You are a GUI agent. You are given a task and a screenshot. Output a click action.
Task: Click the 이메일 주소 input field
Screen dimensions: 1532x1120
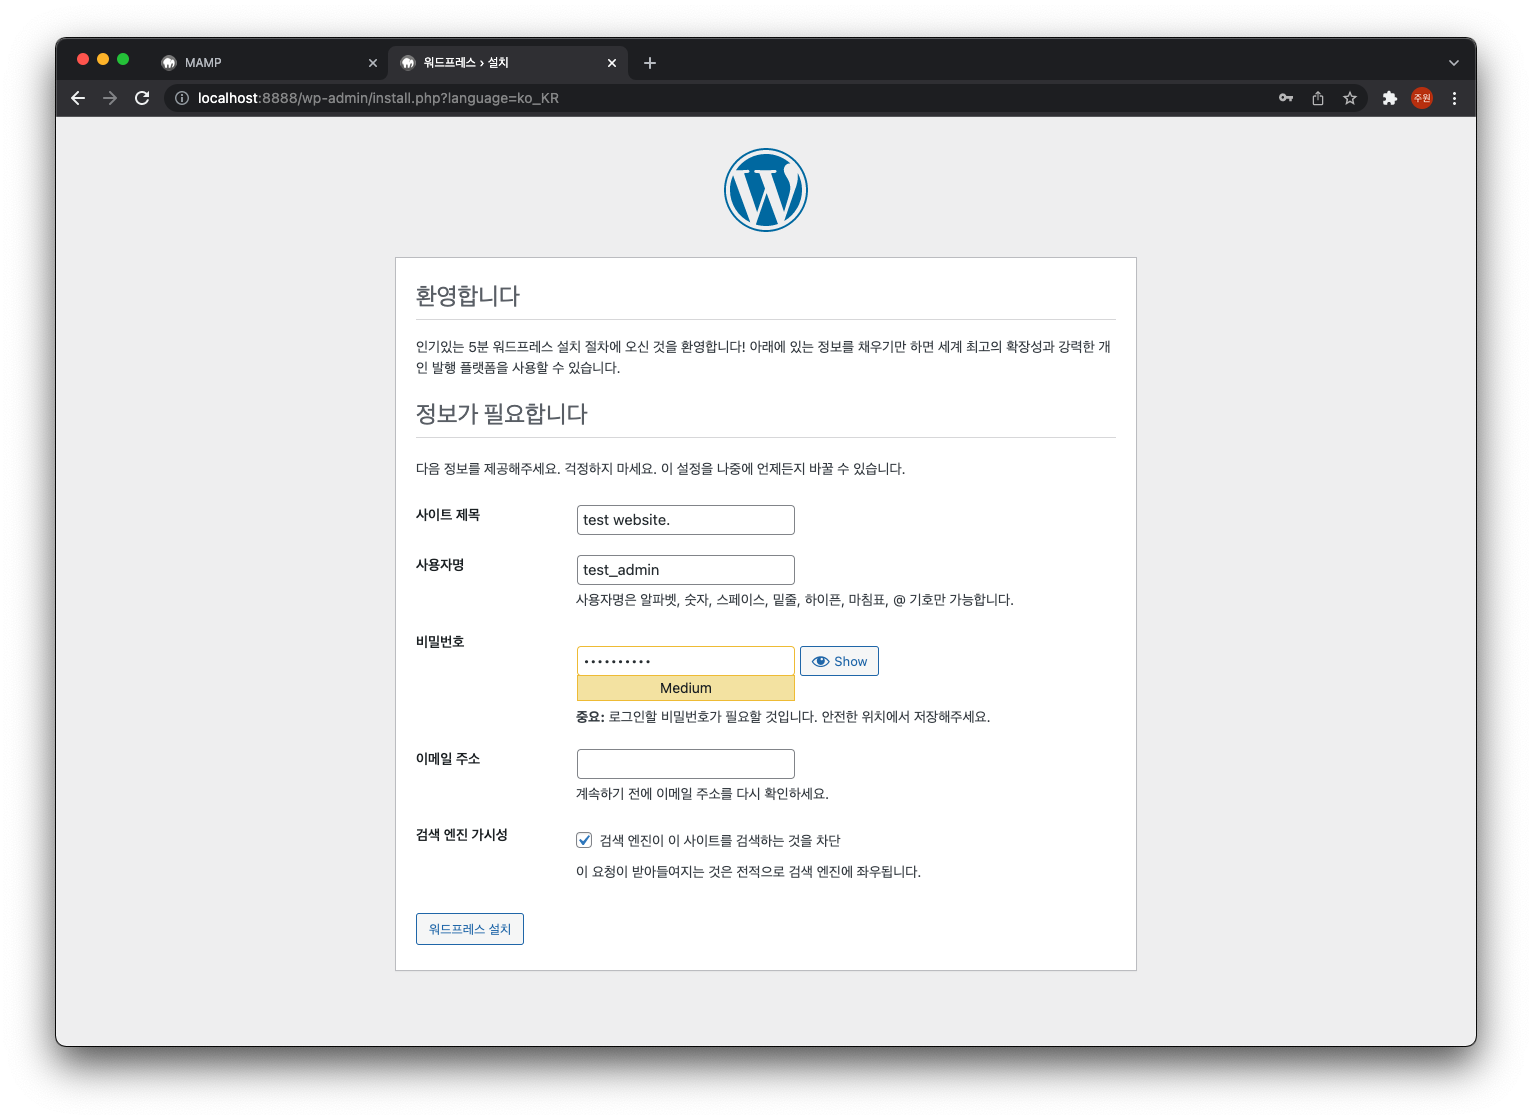click(686, 764)
